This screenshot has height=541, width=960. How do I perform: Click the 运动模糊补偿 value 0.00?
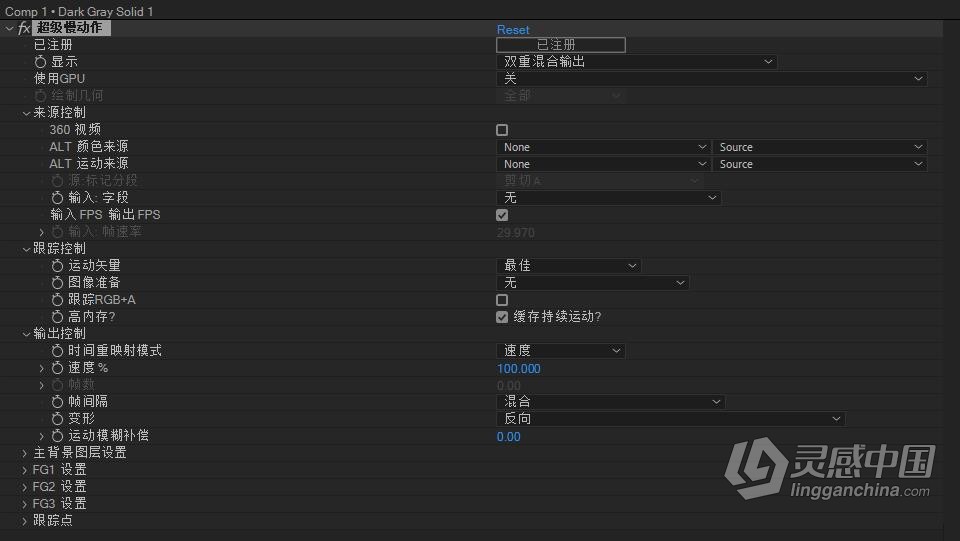click(509, 437)
